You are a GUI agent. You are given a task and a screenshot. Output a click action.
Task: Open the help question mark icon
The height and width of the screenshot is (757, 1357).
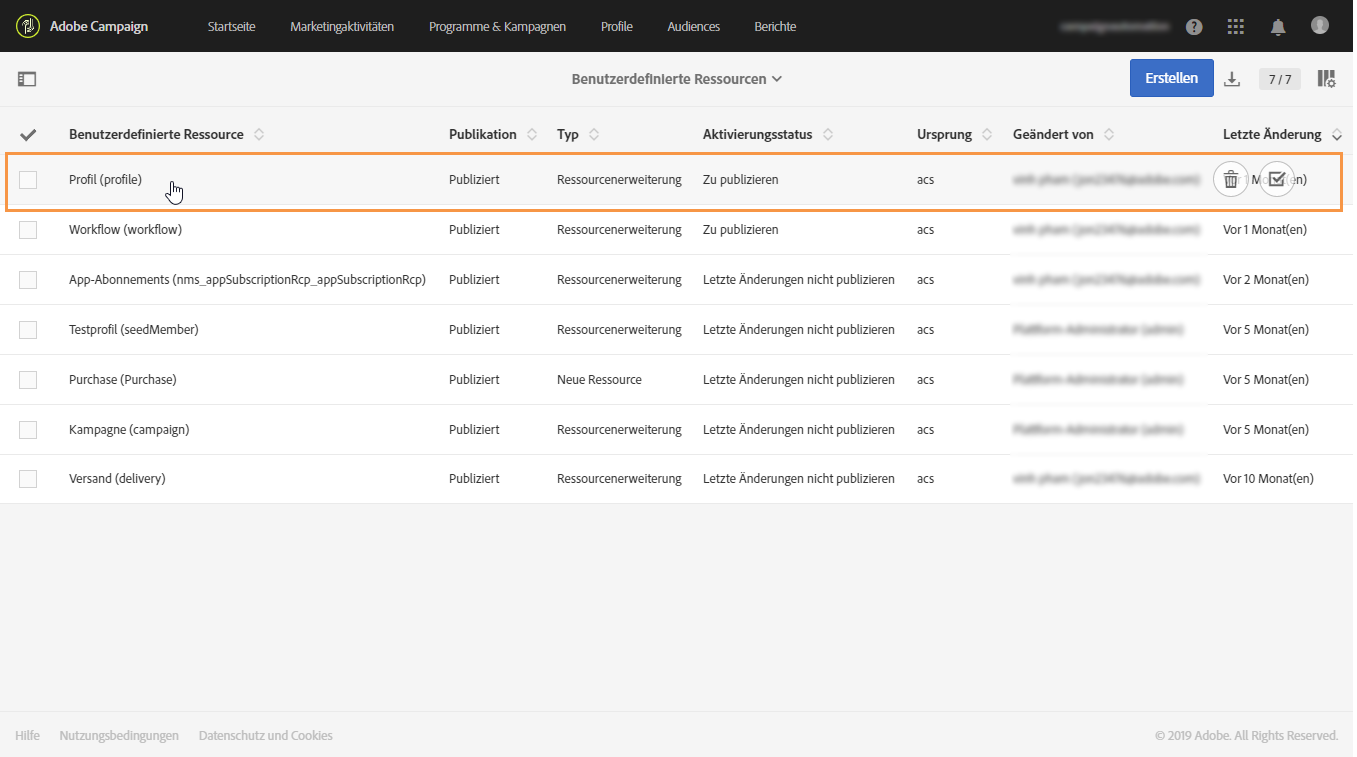[1194, 27]
